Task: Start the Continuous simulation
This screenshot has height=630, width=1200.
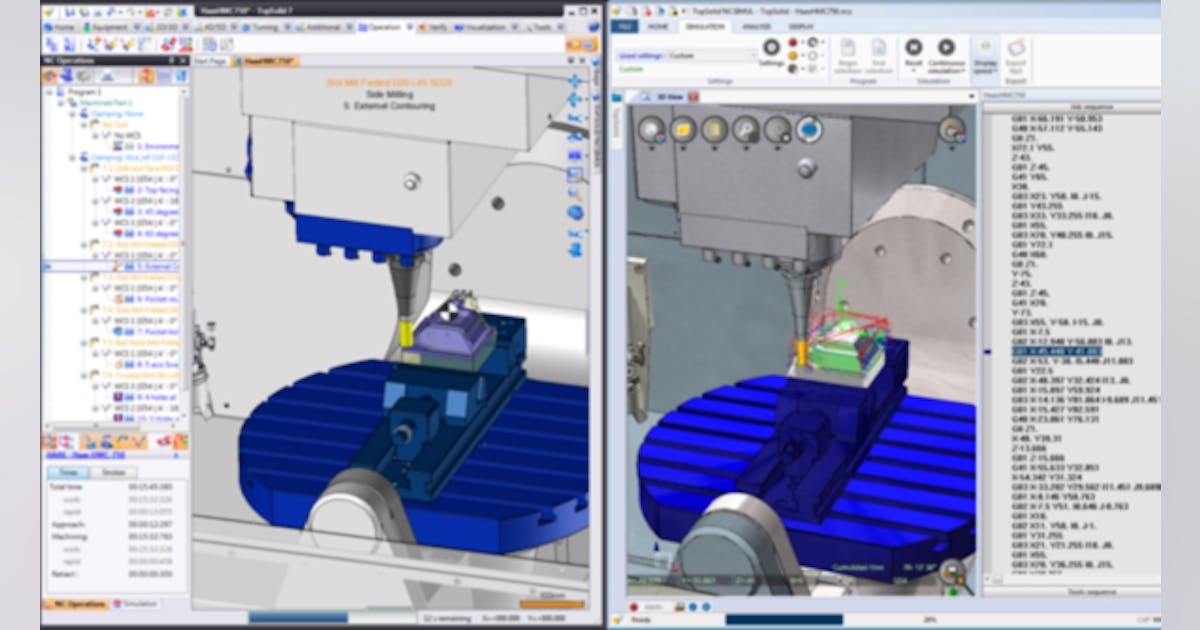Action: (x=947, y=47)
